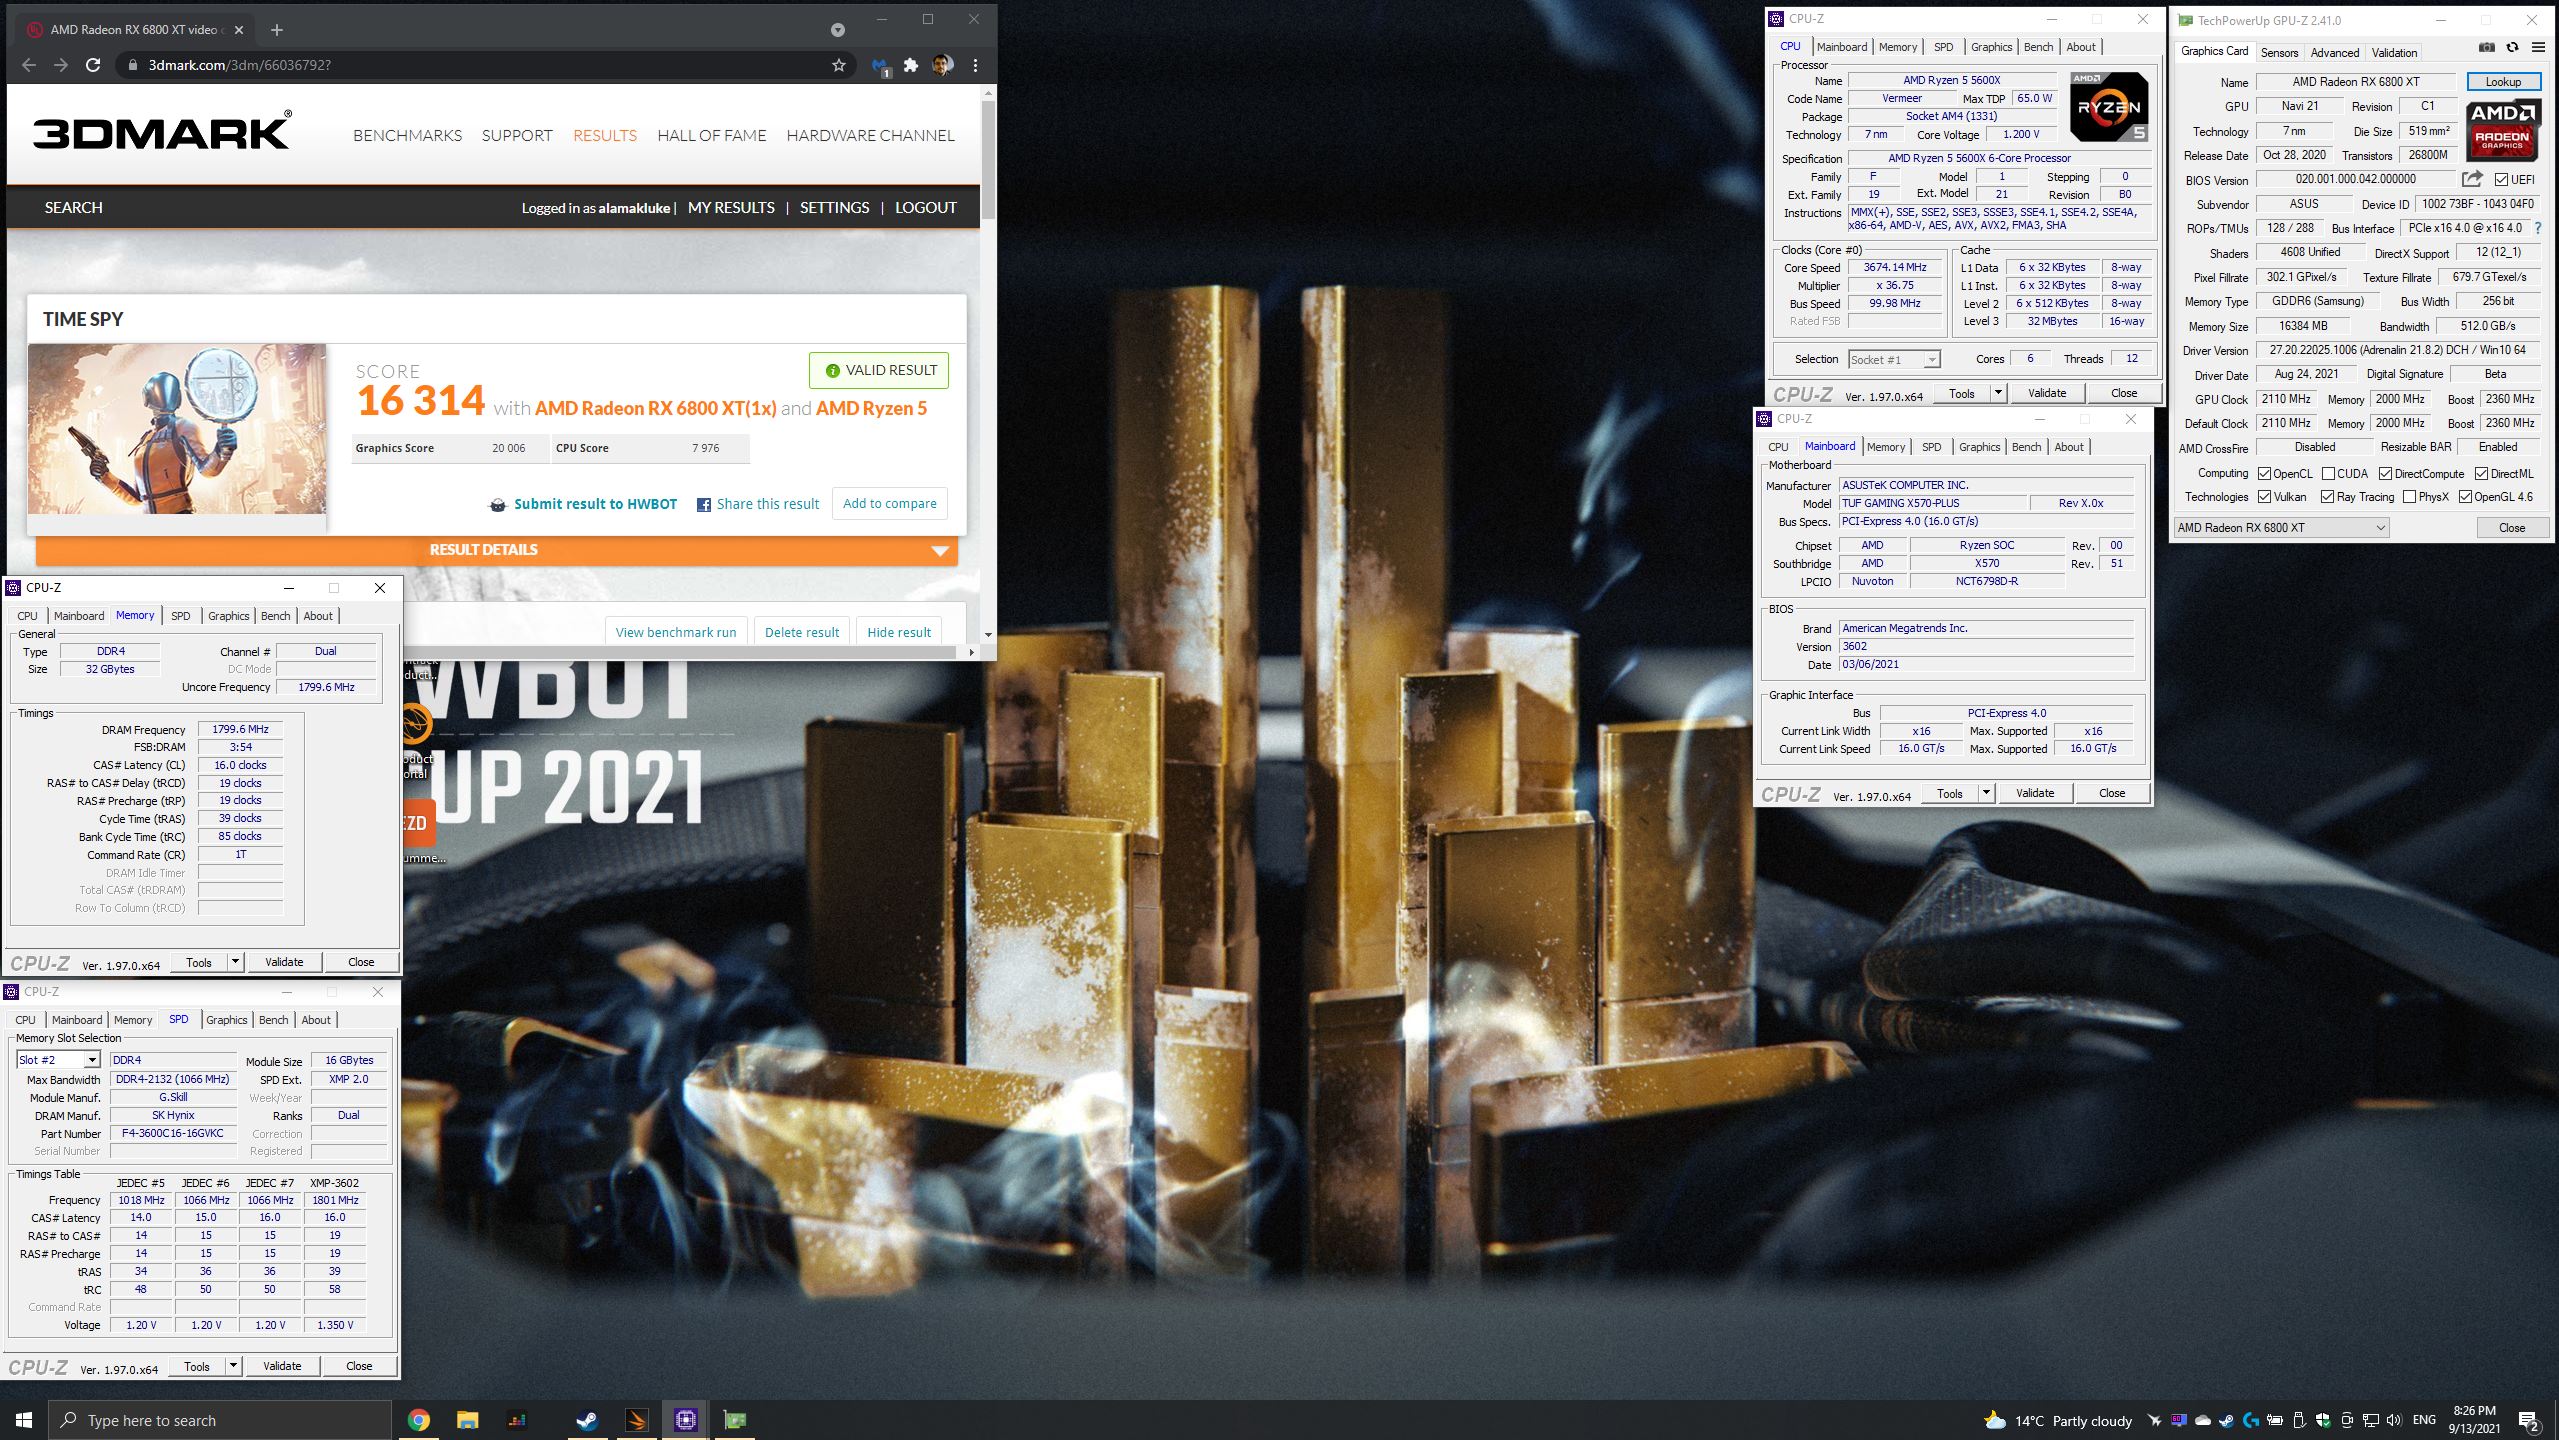Open the GPU-Z hamburger menu
This screenshot has width=2559, height=1440.
(2538, 48)
